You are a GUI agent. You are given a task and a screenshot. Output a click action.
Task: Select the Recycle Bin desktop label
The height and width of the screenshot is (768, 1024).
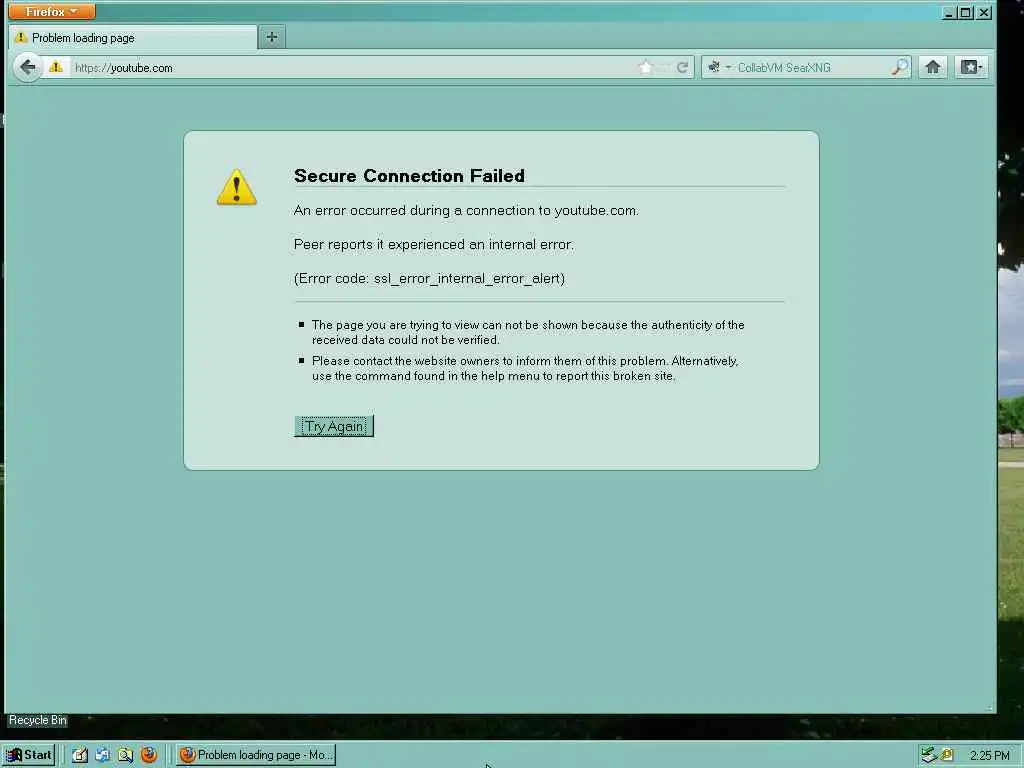(38, 720)
